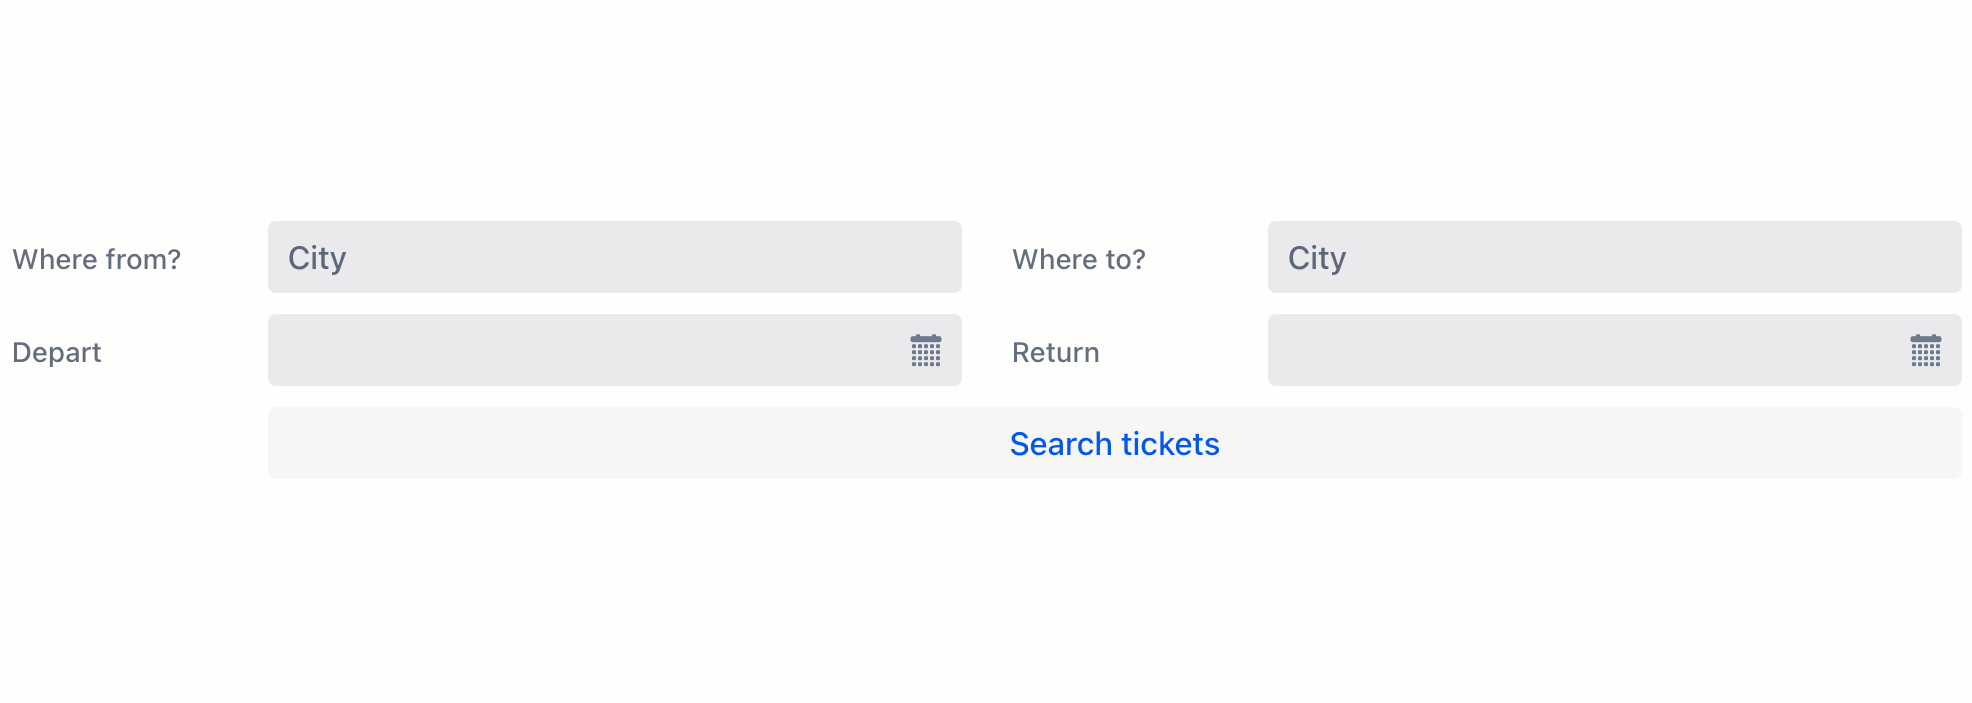Click the 'Where to?' destination city field
The image size is (1972, 703).
1614,257
